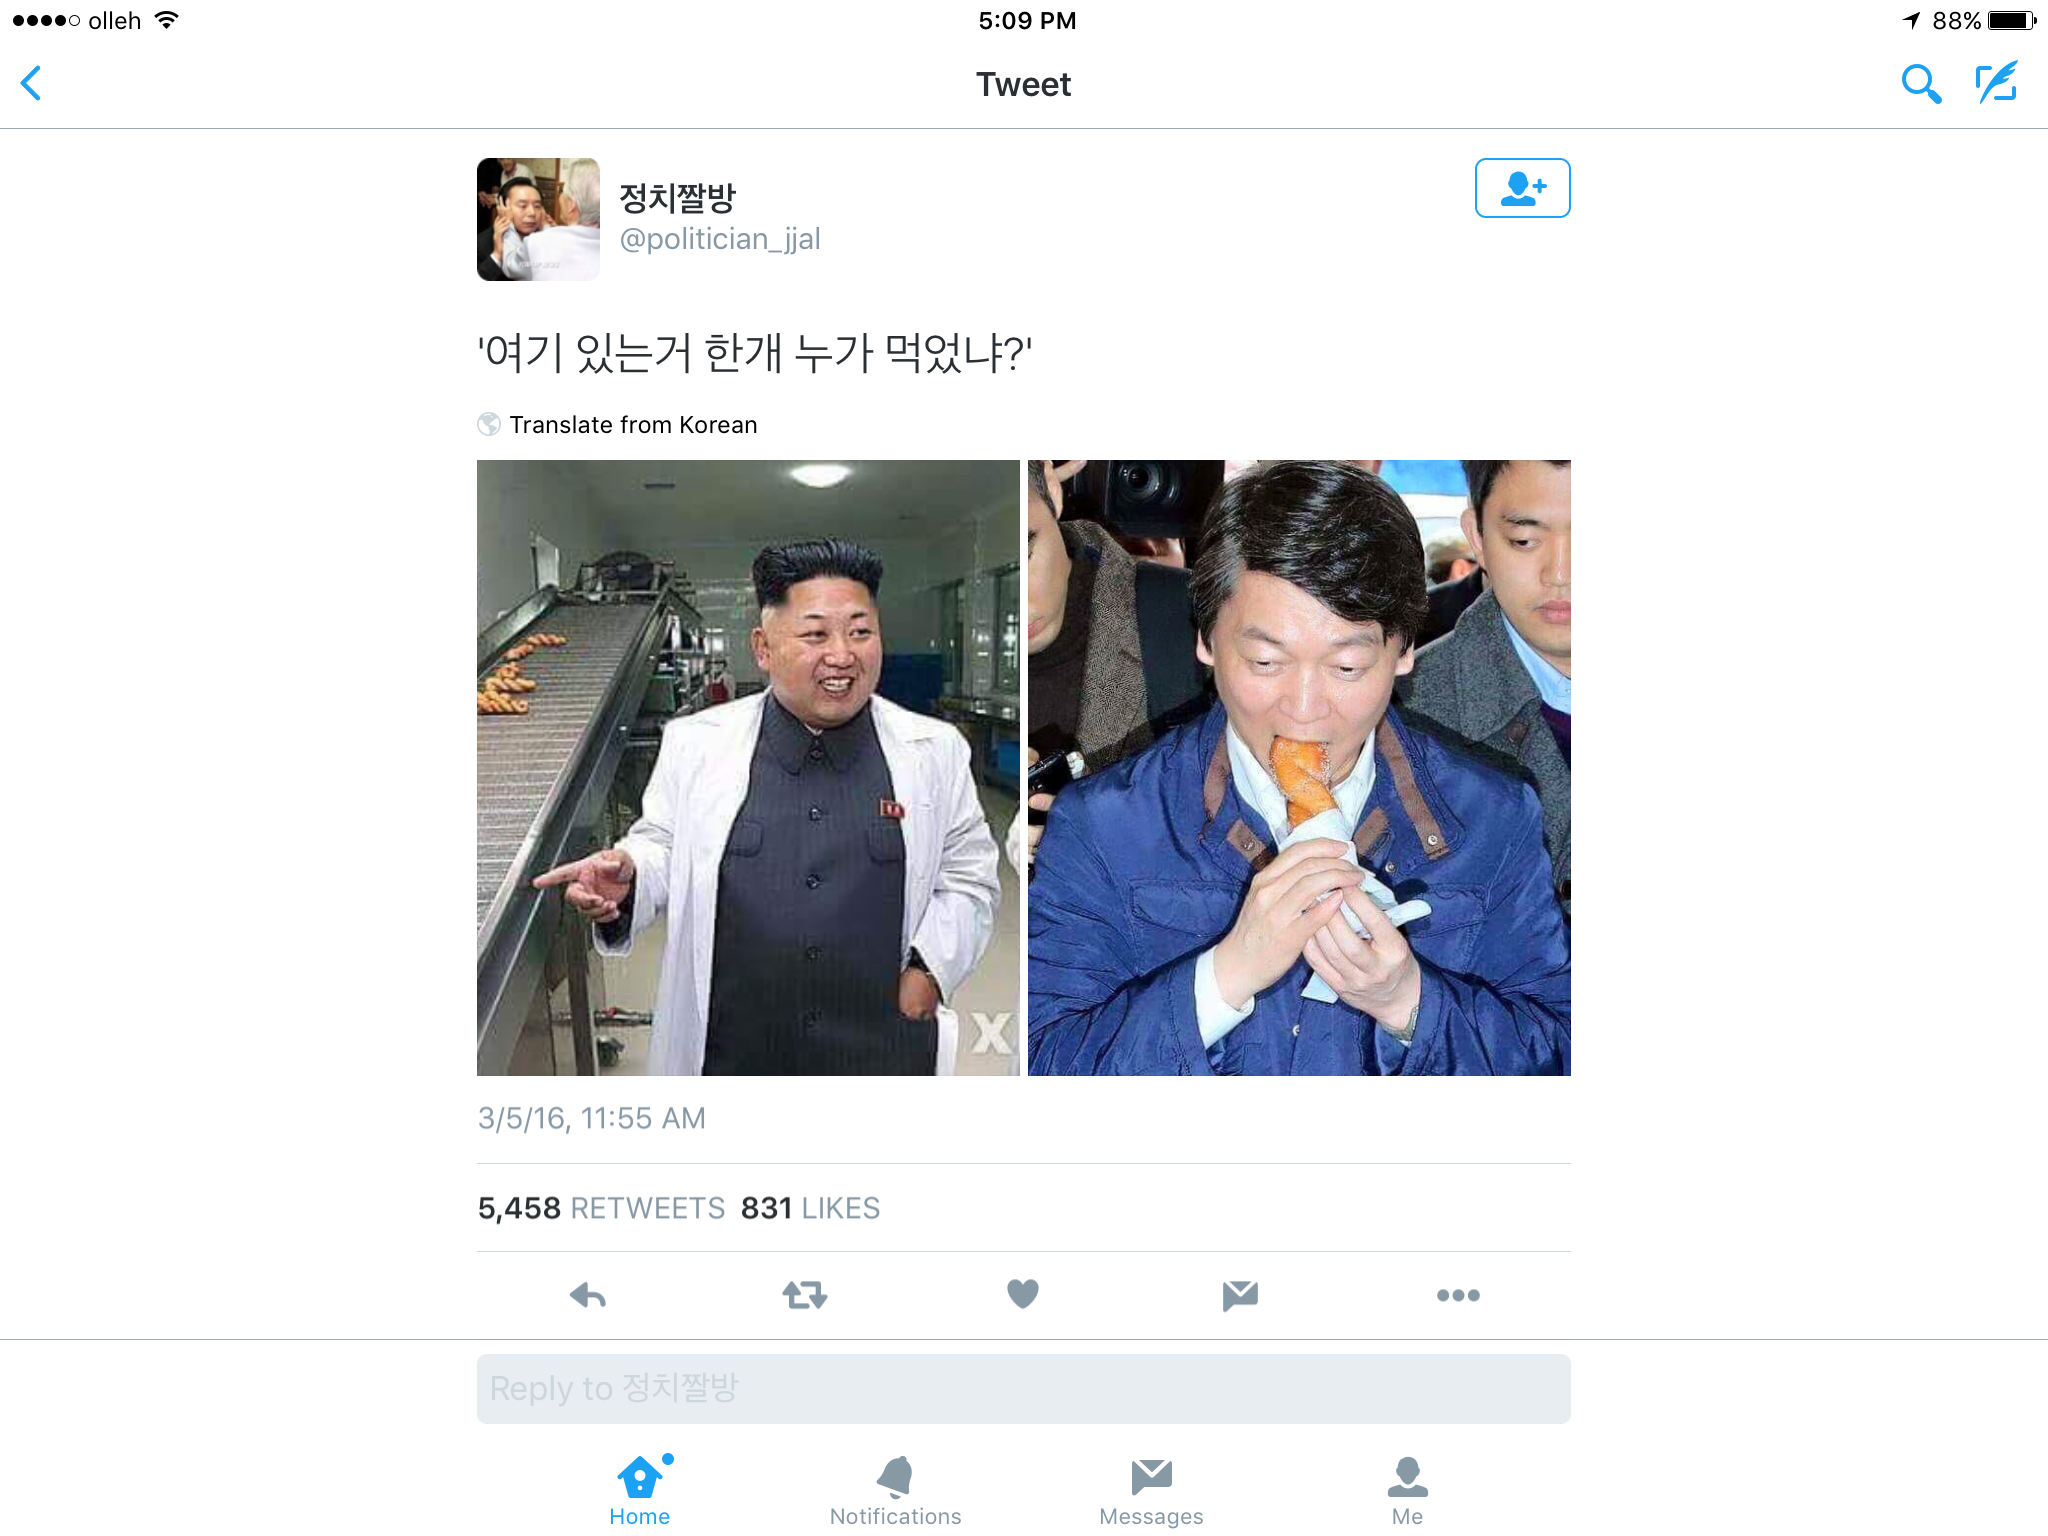
Task: Tap the reply arrow icon
Action: point(588,1295)
